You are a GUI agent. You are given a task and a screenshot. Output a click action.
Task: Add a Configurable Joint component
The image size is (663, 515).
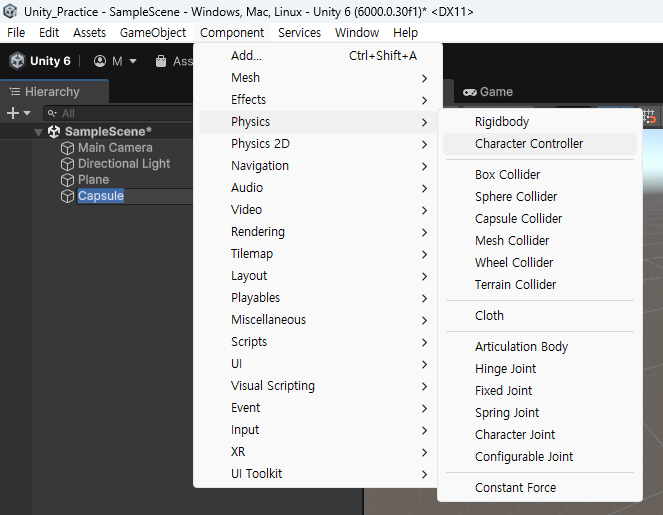click(540, 457)
